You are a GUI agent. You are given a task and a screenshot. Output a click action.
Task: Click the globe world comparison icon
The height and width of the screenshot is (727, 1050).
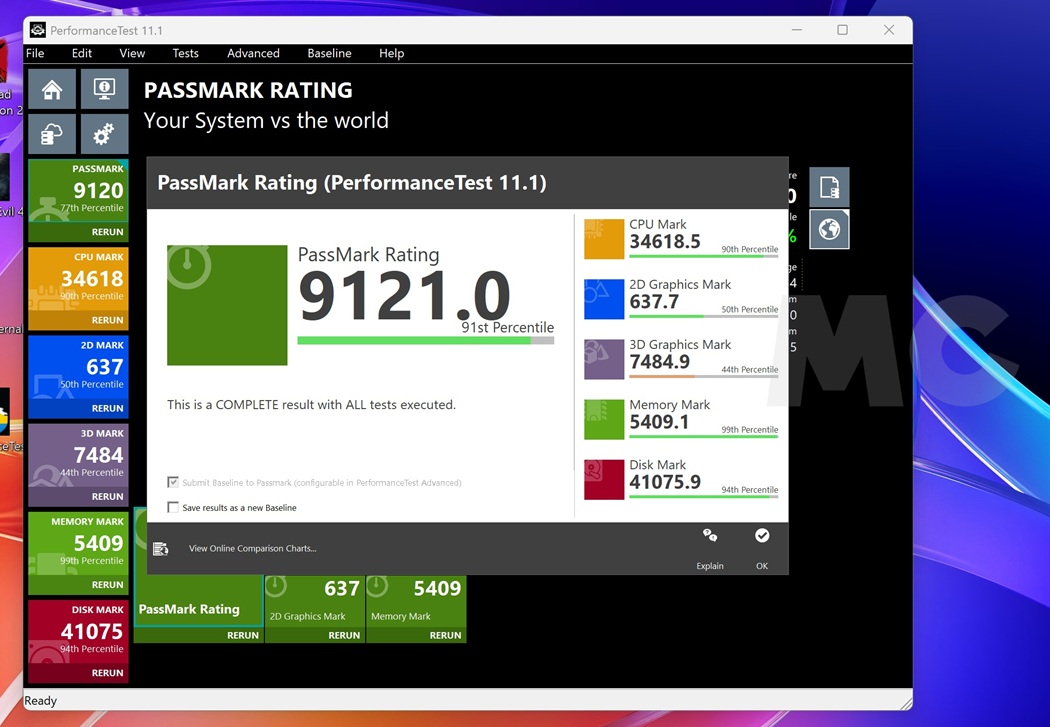tap(829, 229)
